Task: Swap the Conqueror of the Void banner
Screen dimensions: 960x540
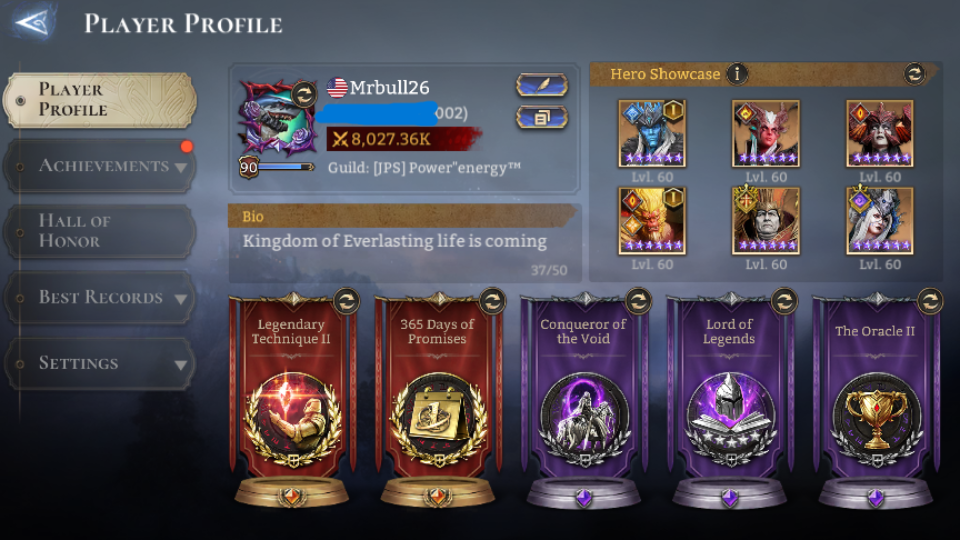Action: tap(638, 301)
